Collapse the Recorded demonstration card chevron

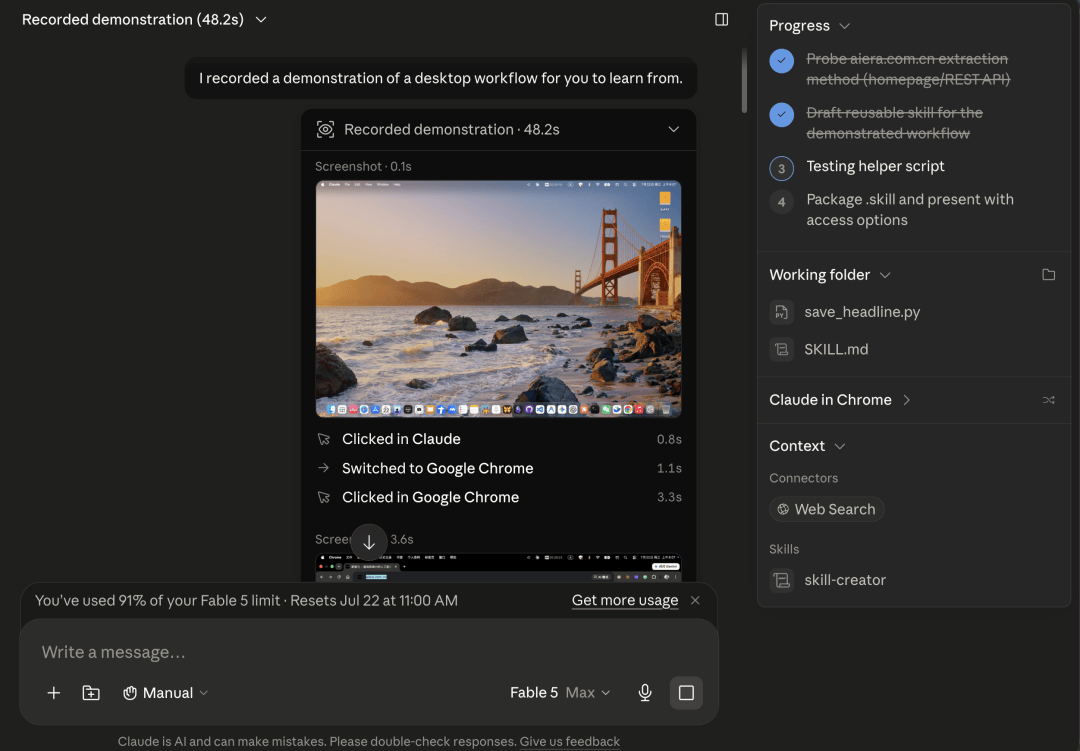click(674, 130)
